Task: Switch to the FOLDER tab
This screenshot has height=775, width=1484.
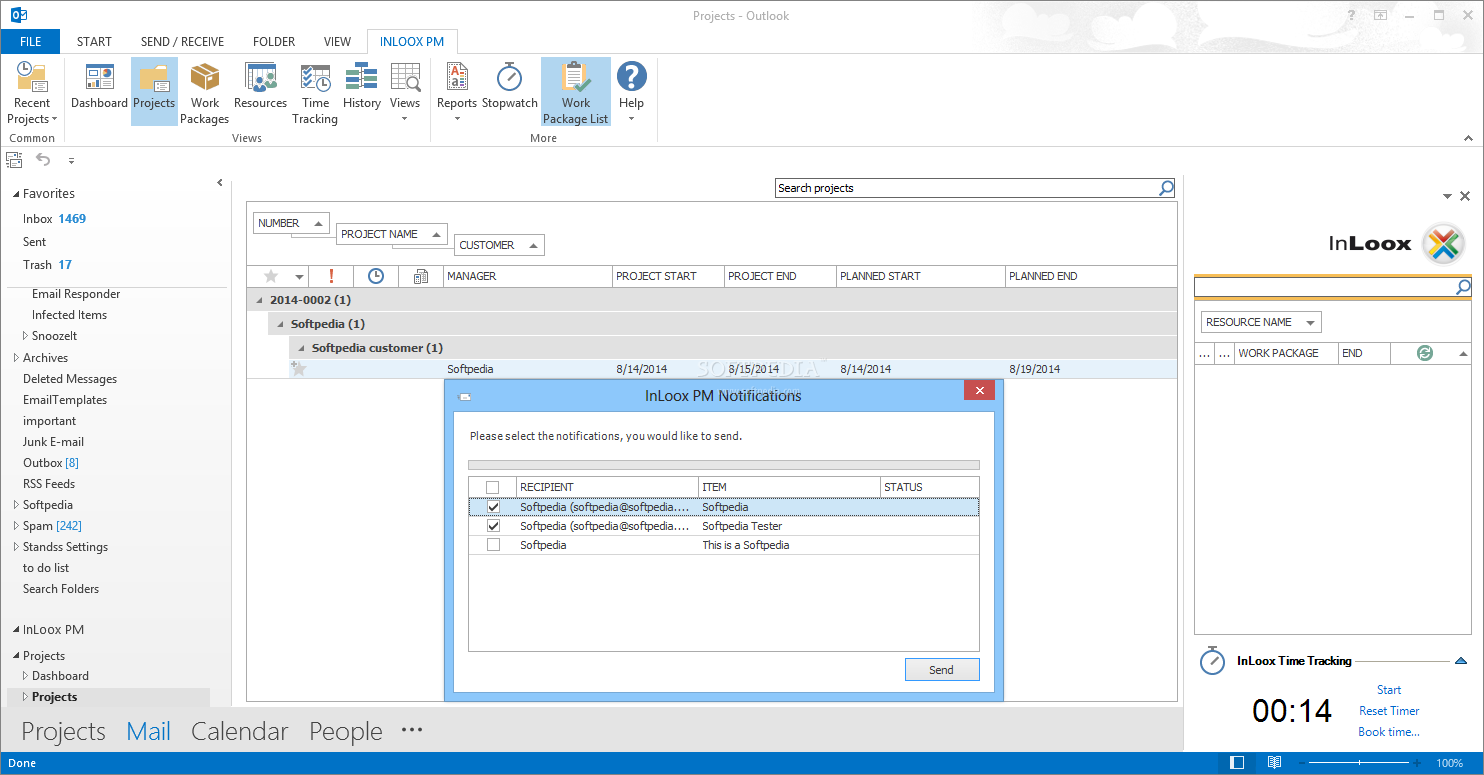Action: point(273,42)
